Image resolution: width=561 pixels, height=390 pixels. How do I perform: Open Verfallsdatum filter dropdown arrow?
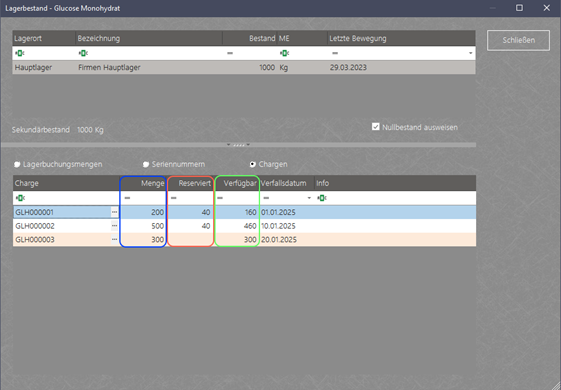tap(309, 198)
